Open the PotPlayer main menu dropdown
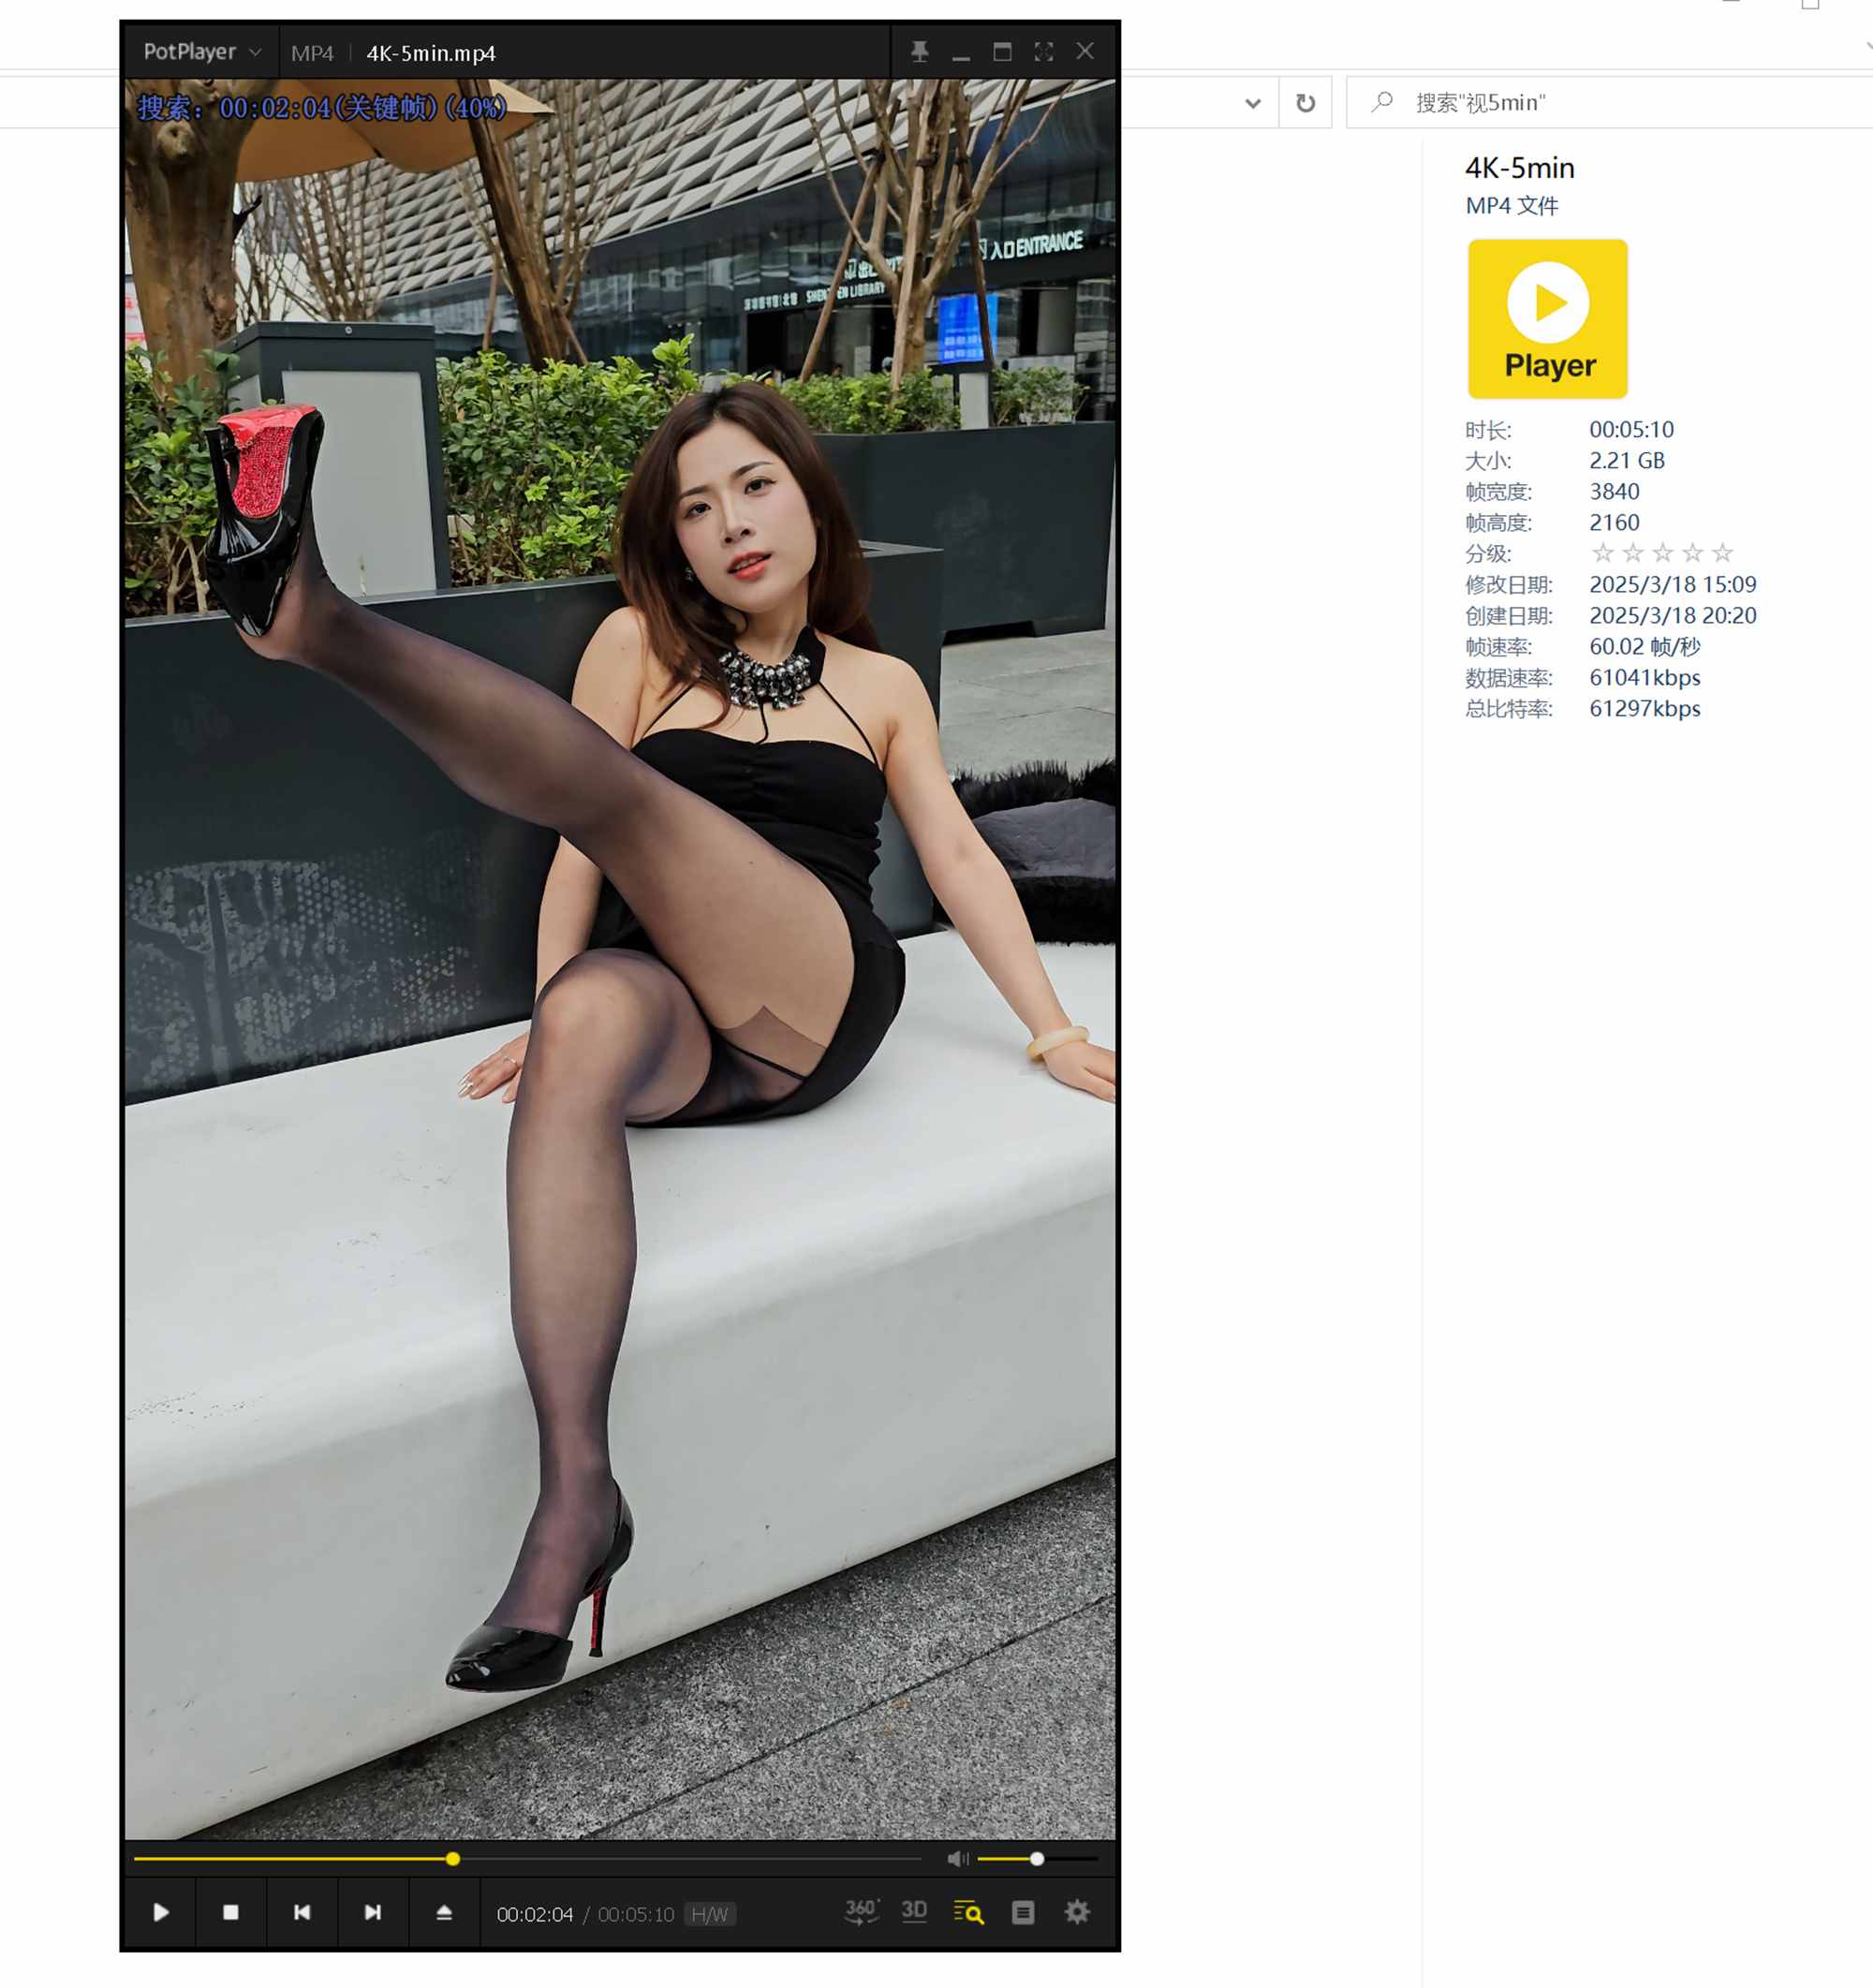Image resolution: width=1873 pixels, height=1988 pixels. [201, 52]
